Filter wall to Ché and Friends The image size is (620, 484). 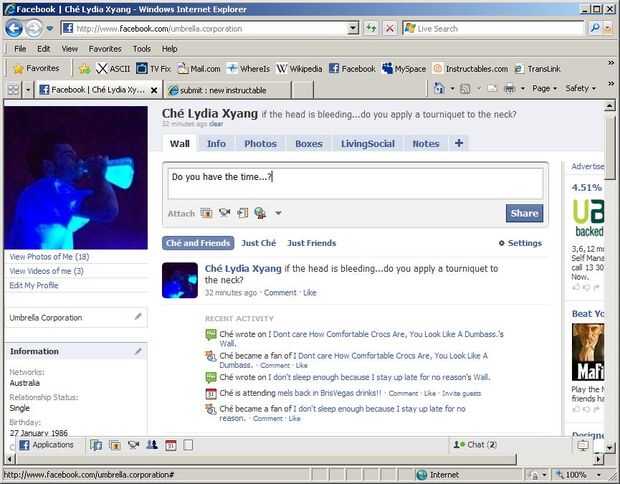click(x=198, y=243)
